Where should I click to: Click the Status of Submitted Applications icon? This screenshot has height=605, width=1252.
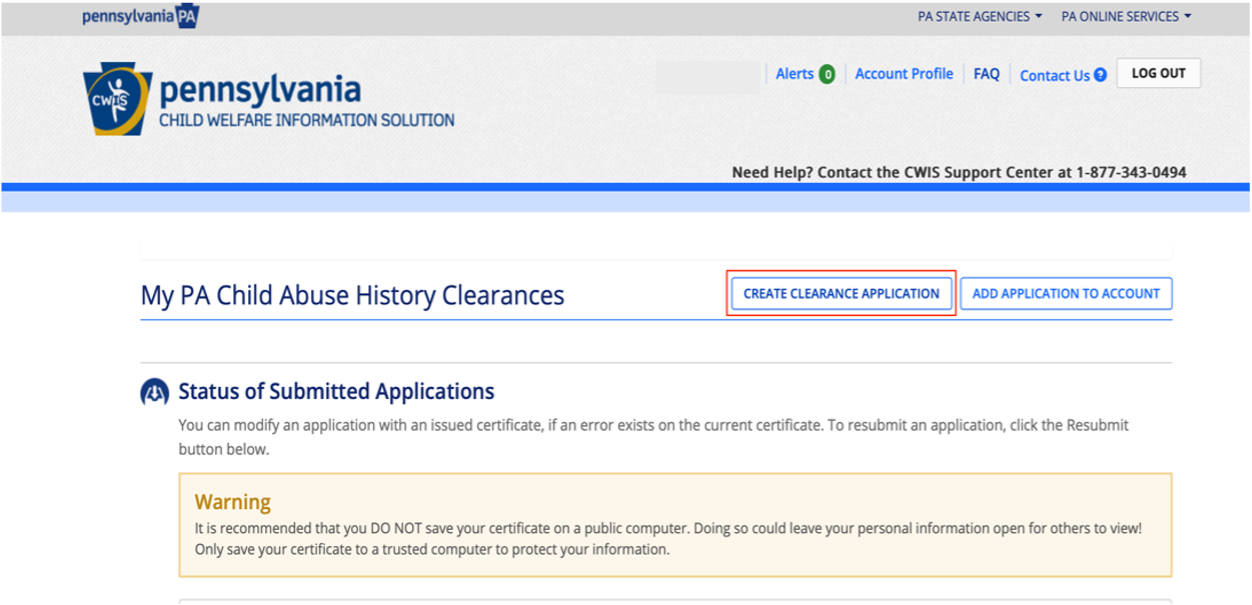point(154,392)
